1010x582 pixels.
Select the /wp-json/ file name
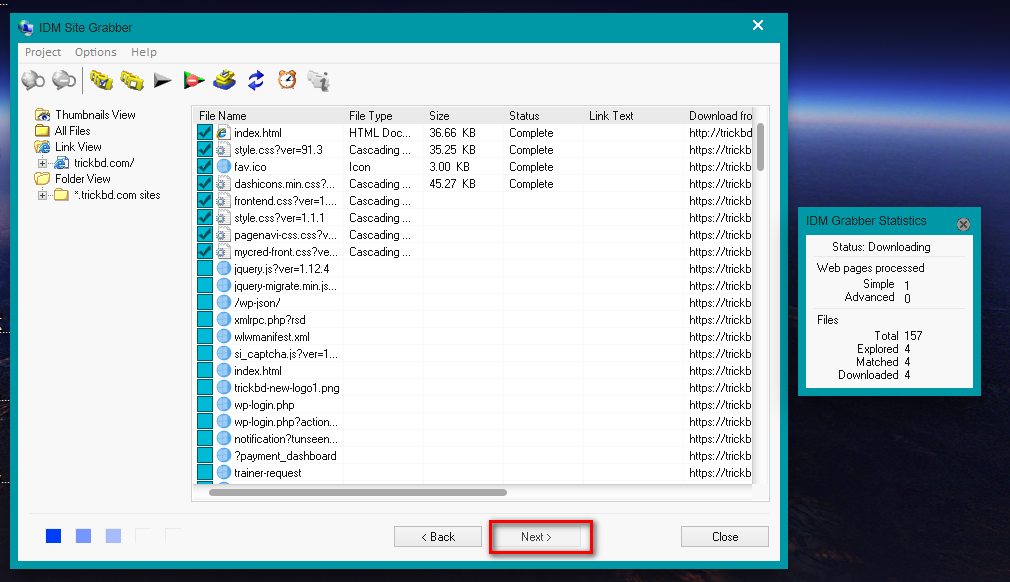coord(257,303)
